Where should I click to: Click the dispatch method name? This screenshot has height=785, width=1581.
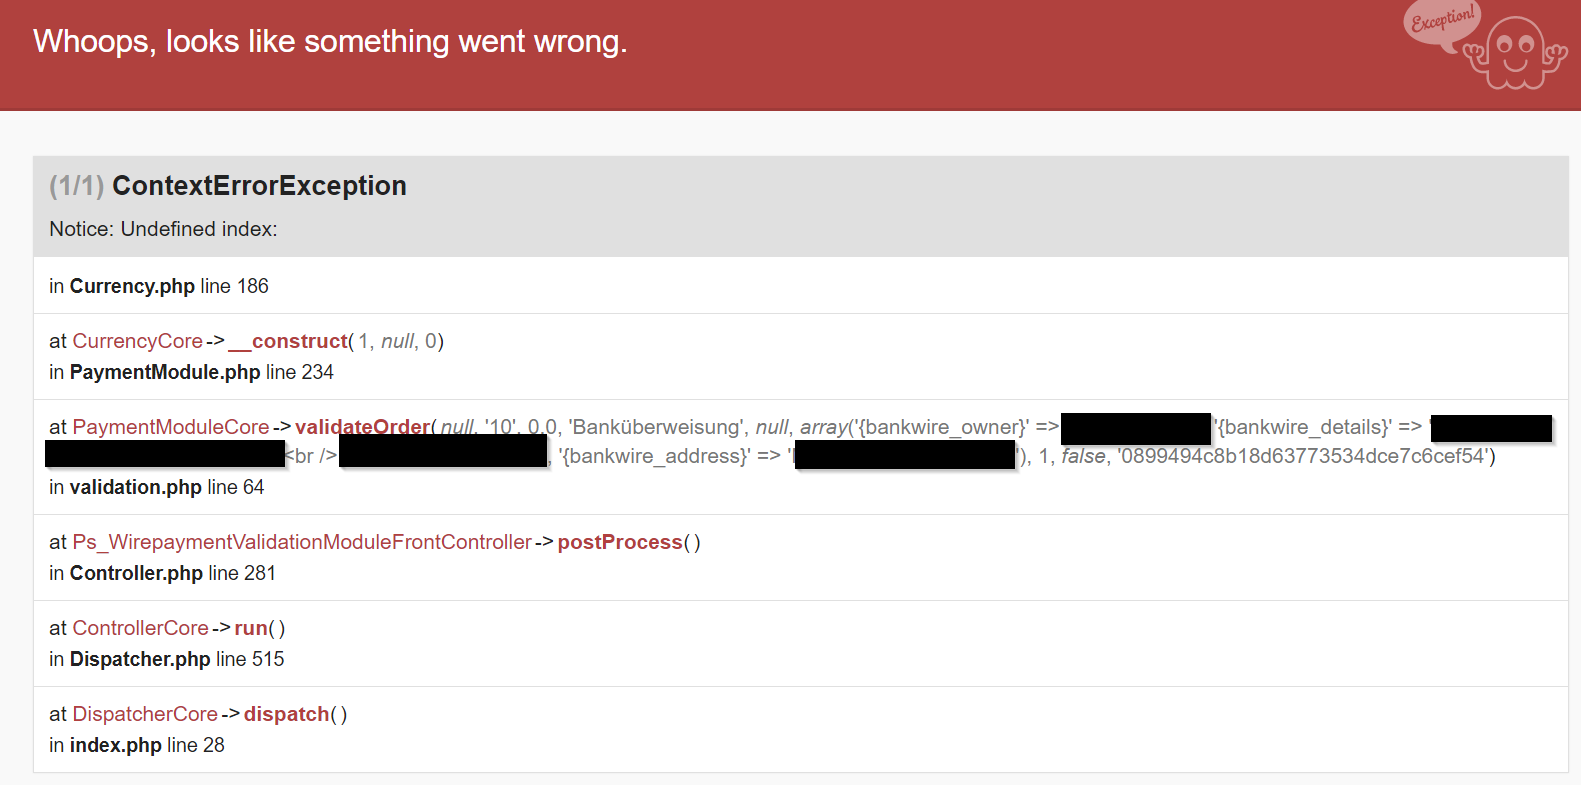[286, 714]
